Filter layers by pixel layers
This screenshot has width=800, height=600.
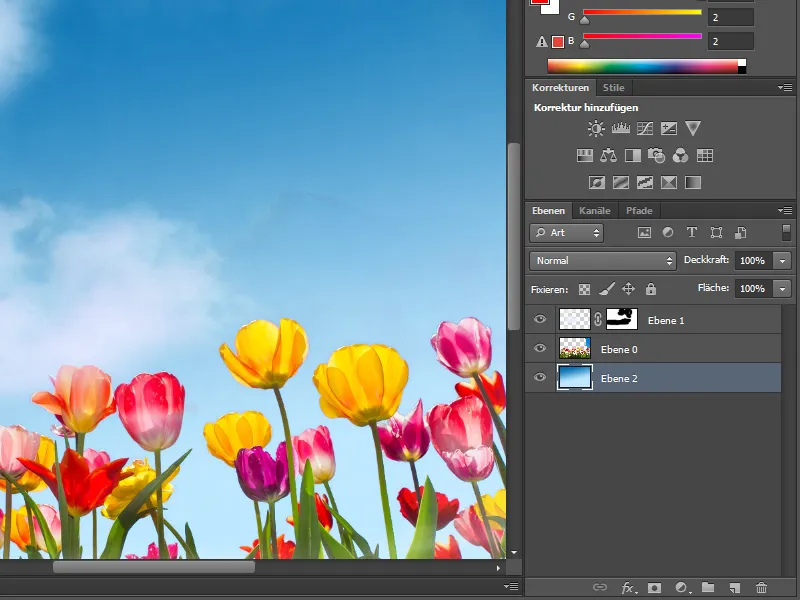pos(644,233)
